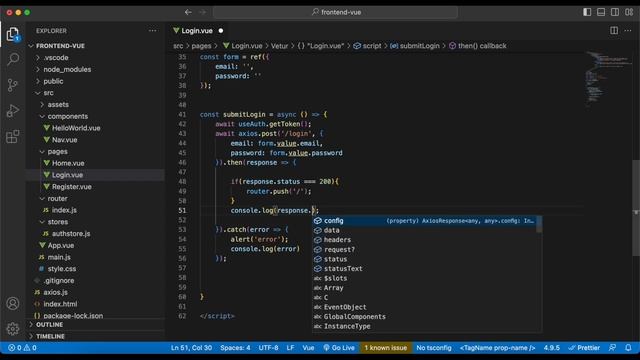The height and width of the screenshot is (360, 640).
Task: Click the code minimap preview
Action: click(x=609, y=80)
